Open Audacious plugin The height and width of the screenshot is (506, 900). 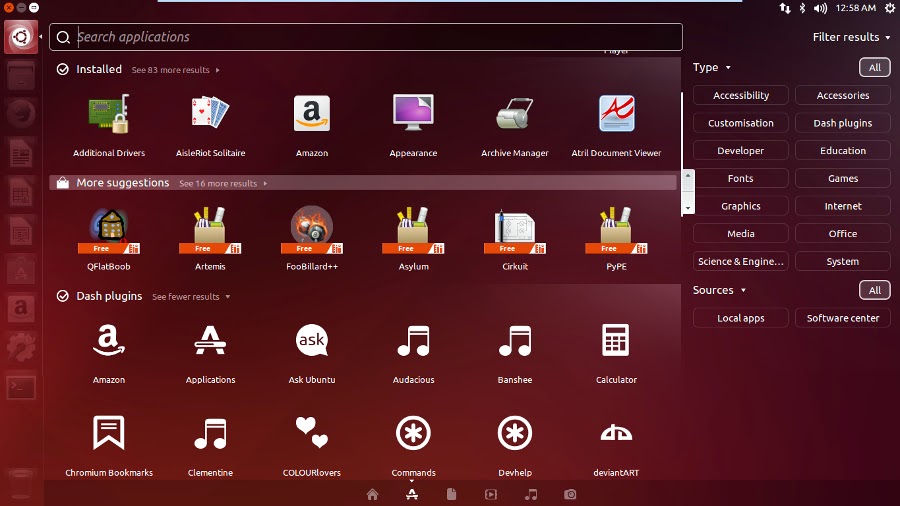[413, 352]
